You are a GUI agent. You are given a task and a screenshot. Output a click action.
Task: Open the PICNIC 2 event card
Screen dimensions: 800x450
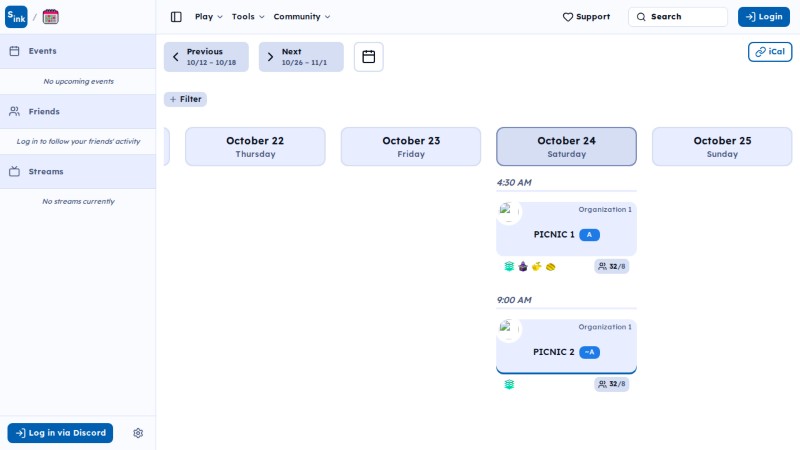click(x=566, y=346)
